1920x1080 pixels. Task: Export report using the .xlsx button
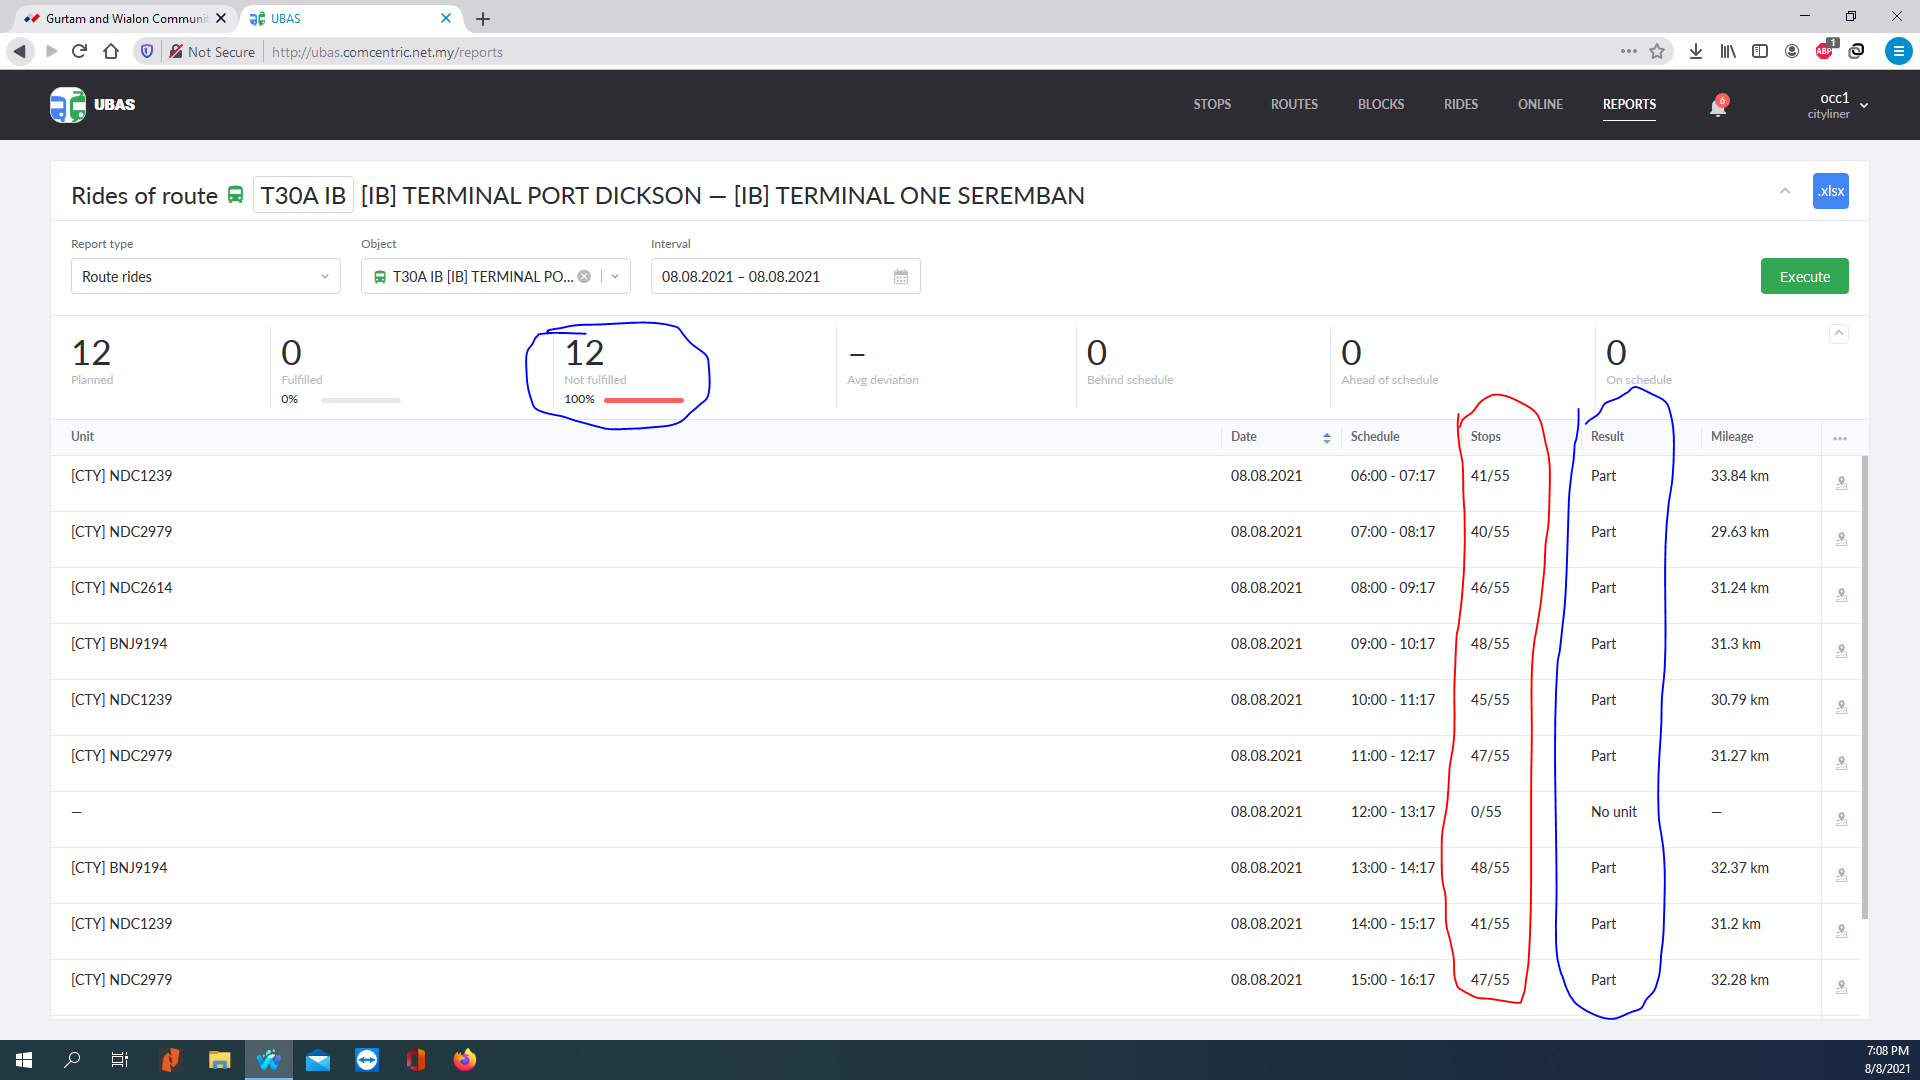(x=1830, y=191)
